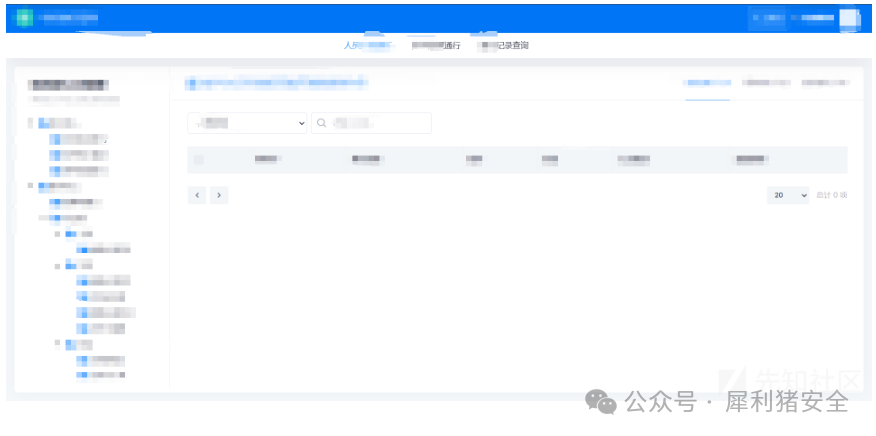The width and height of the screenshot is (876, 436).
Task: Open the user avatar in top bar
Action: click(849, 18)
